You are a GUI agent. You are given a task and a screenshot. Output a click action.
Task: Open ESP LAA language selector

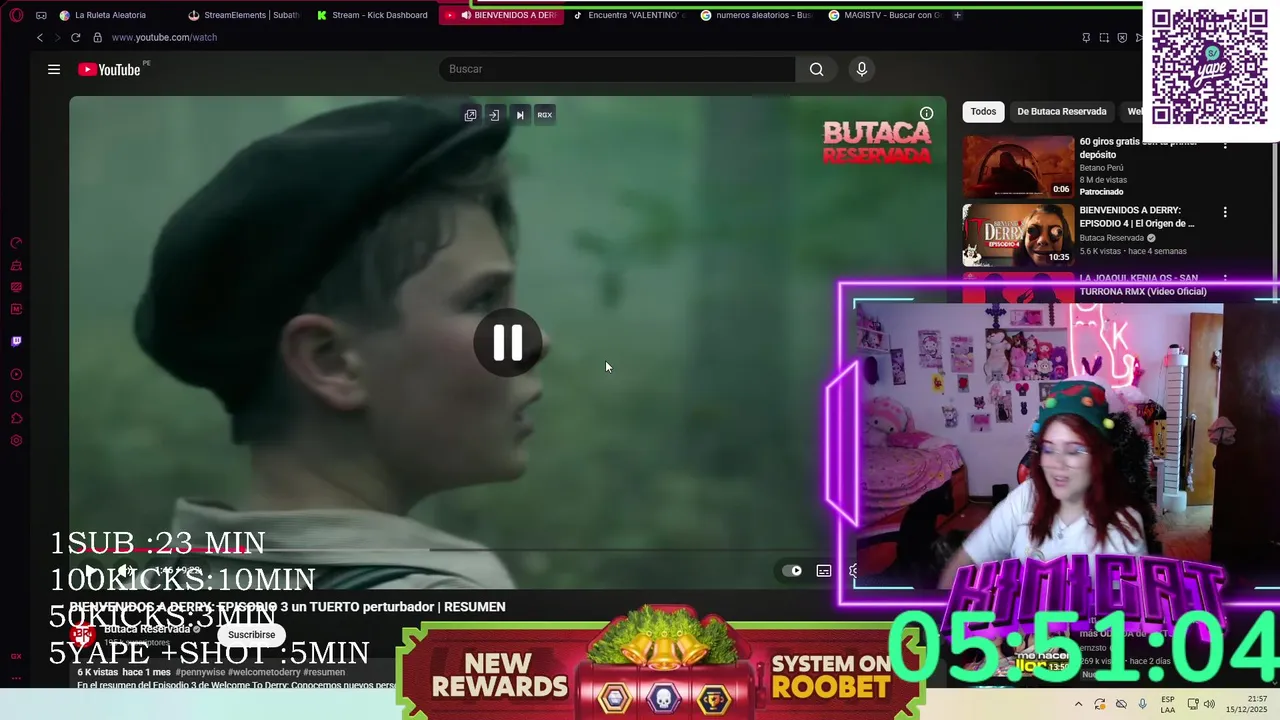pyautogui.click(x=1168, y=704)
